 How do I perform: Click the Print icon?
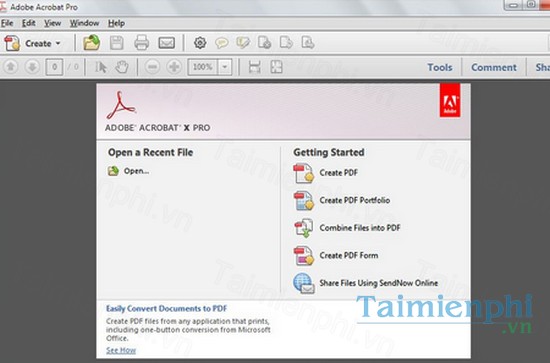pyautogui.click(x=142, y=43)
